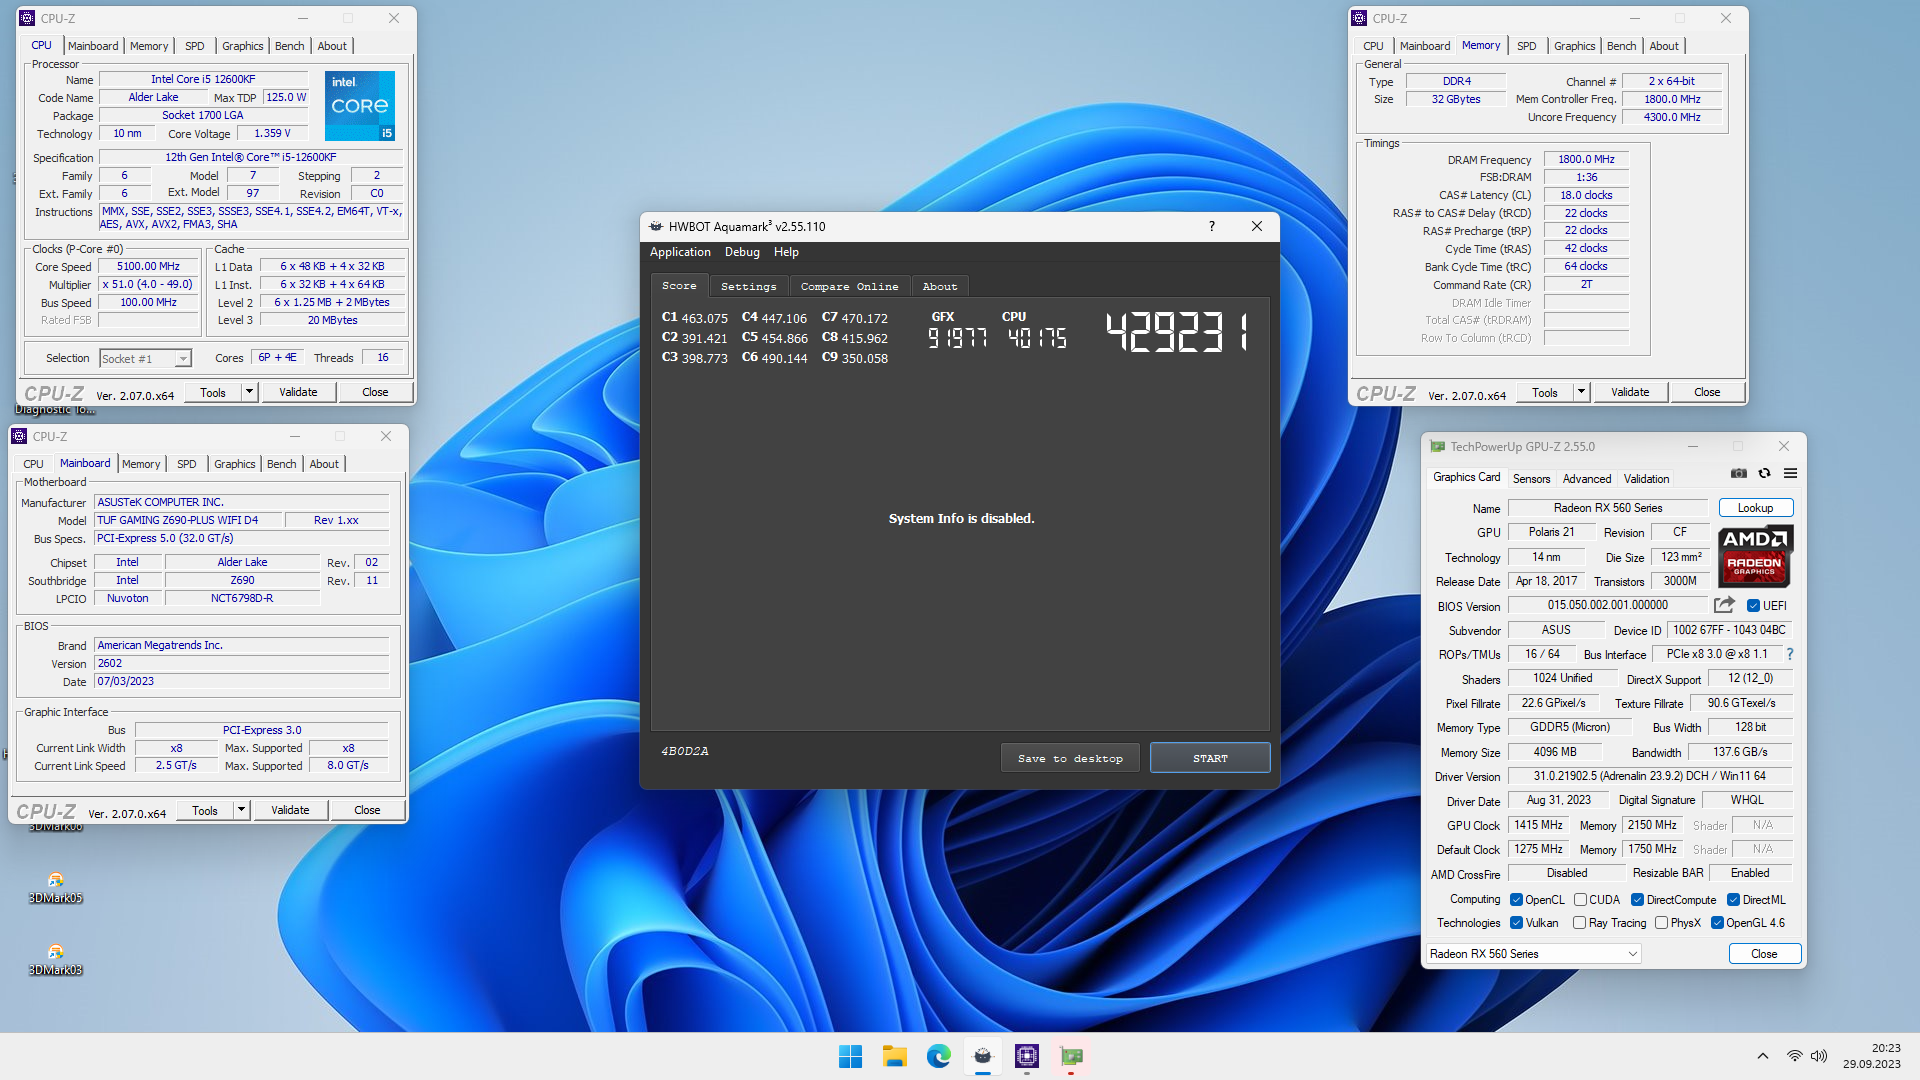This screenshot has width=1920, height=1080.
Task: Click START button in Aquamark
Action: click(x=1210, y=758)
